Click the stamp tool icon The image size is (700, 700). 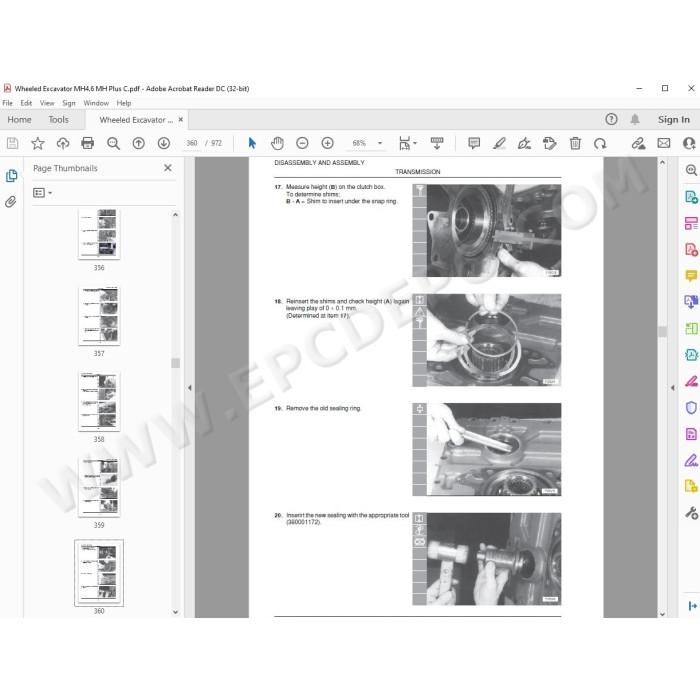tap(550, 143)
